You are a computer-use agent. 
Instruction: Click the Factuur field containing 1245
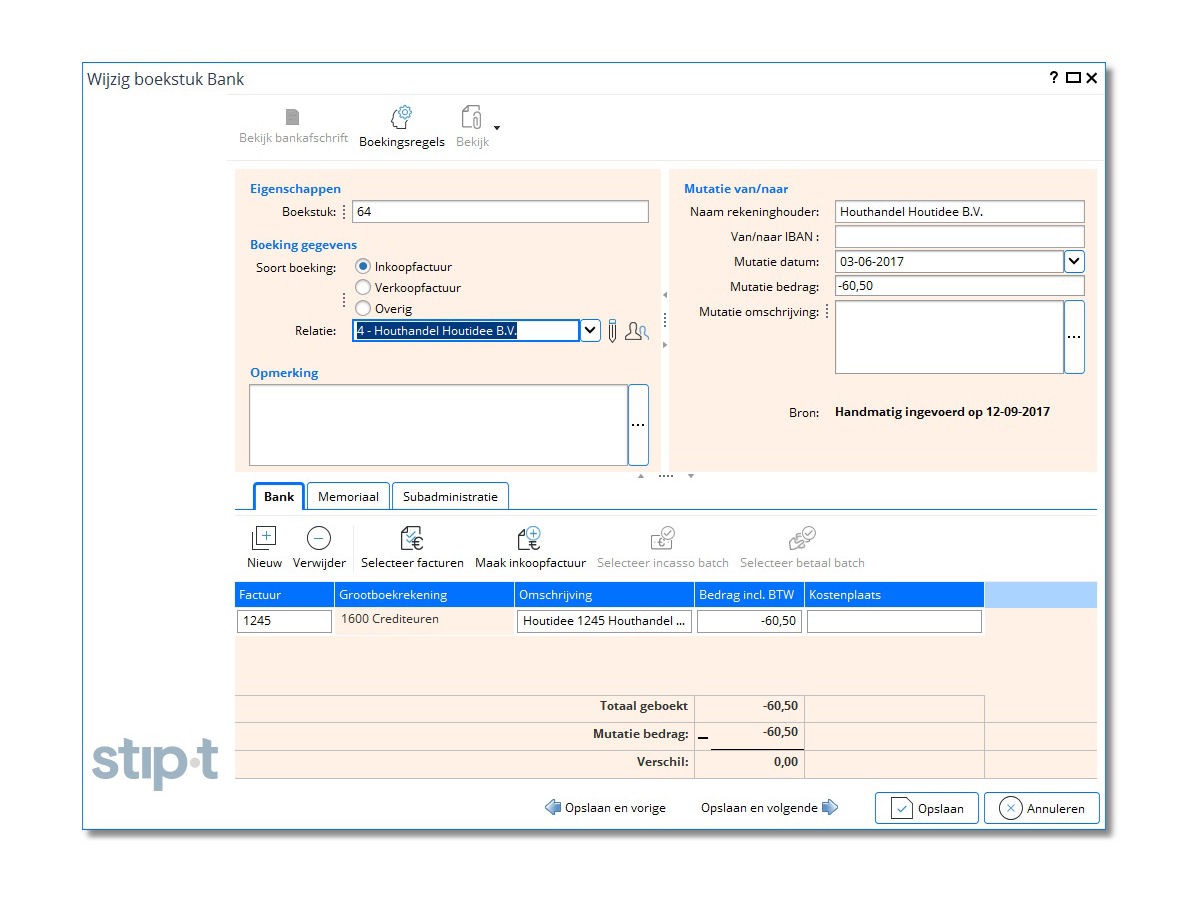click(x=284, y=621)
